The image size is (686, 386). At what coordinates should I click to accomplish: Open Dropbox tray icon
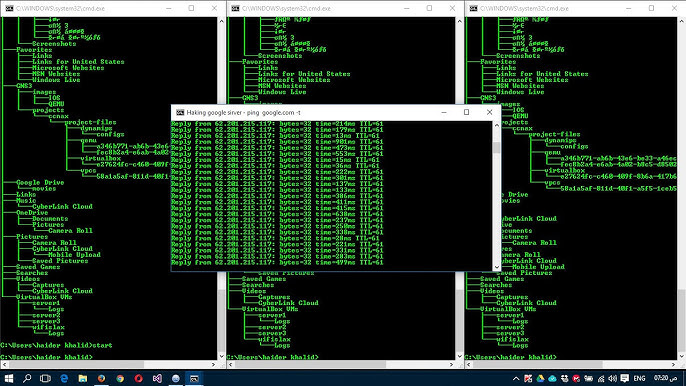564,379
